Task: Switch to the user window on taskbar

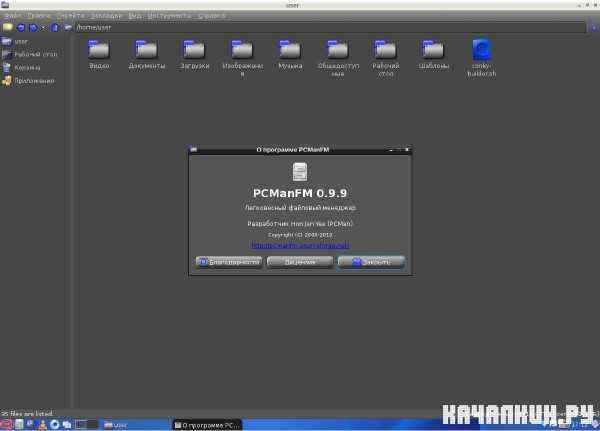Action: tap(136, 425)
